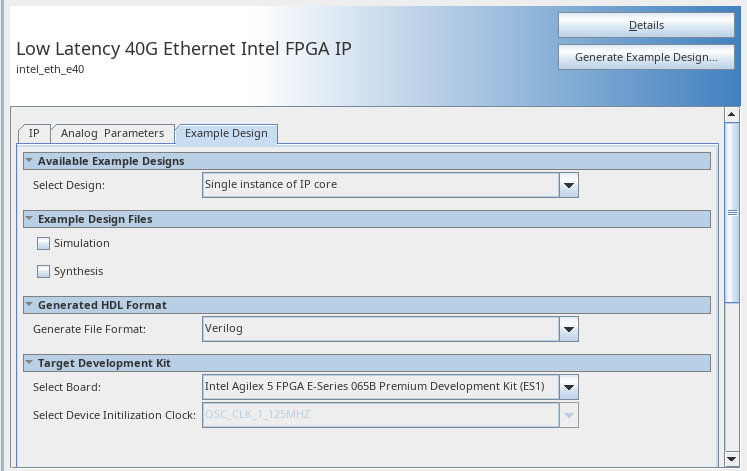The image size is (747, 471).
Task: Collapse the Target Development Kit section
Action: 29,363
